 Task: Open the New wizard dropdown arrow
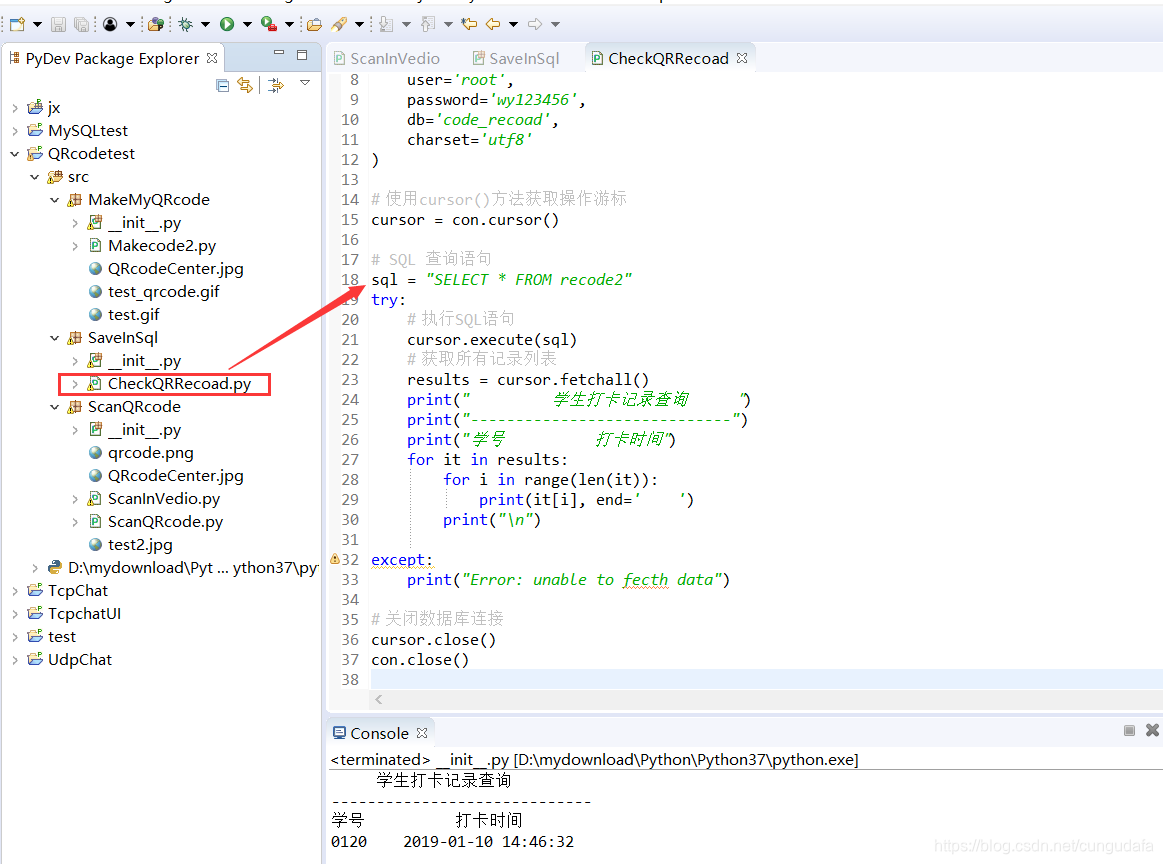pyautogui.click(x=36, y=23)
